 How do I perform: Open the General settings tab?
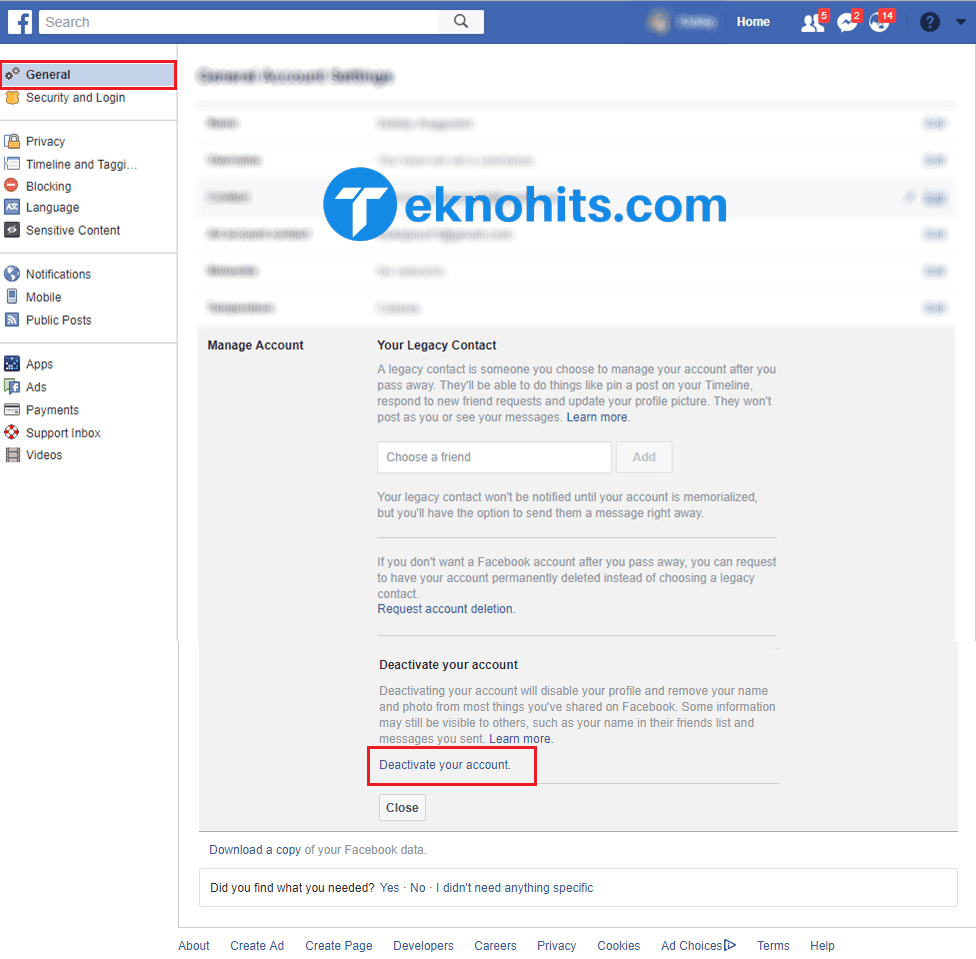click(88, 75)
